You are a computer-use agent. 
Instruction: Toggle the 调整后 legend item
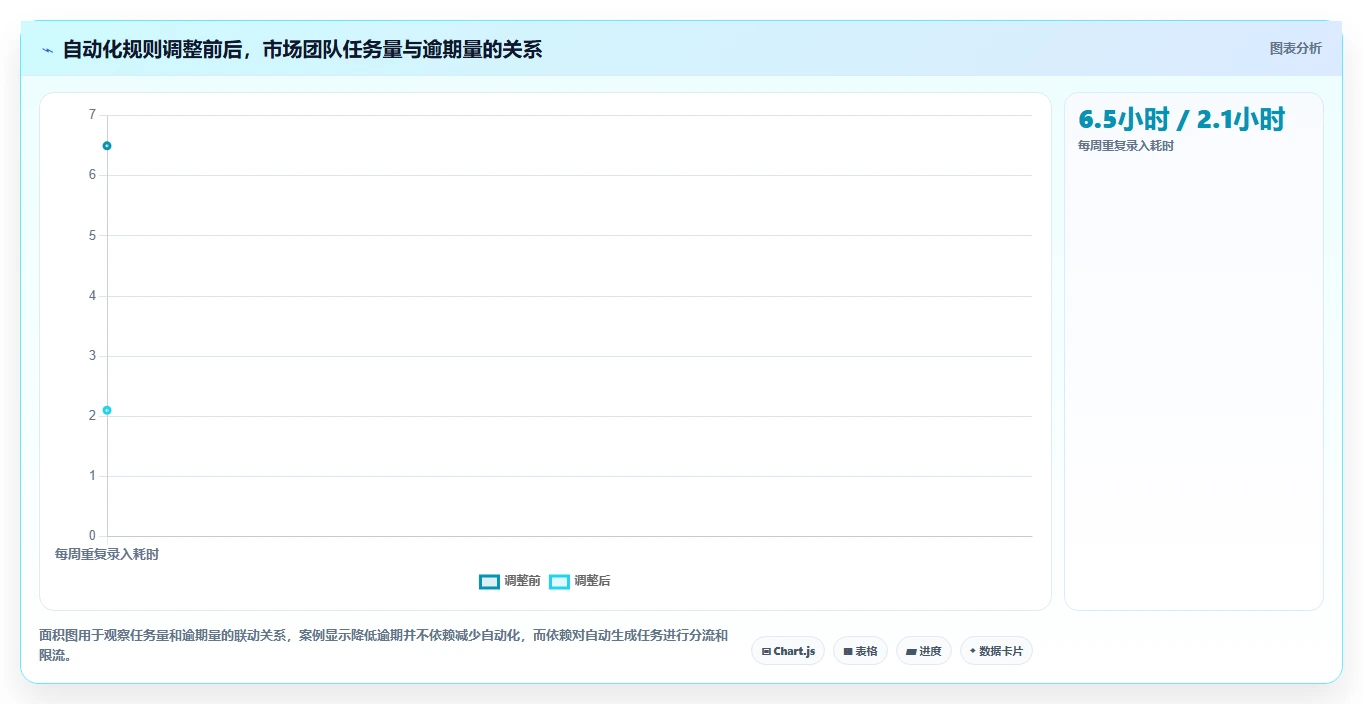(580, 581)
